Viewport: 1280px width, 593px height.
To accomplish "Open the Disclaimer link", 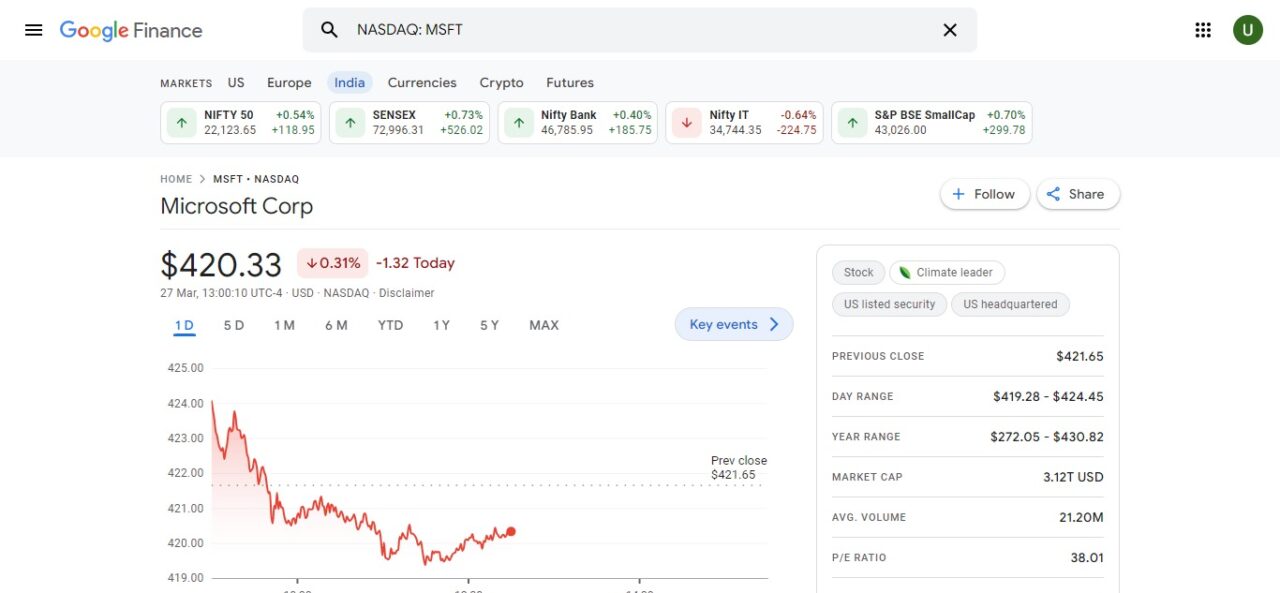I will tap(407, 293).
